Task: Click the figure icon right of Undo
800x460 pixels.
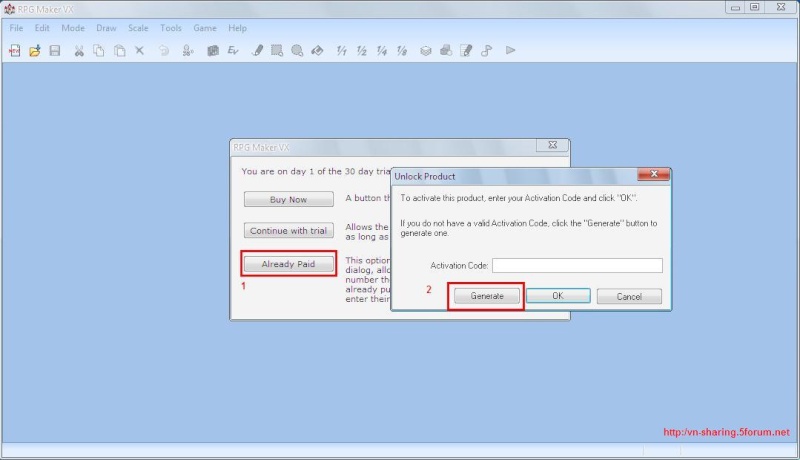Action: pos(188,50)
